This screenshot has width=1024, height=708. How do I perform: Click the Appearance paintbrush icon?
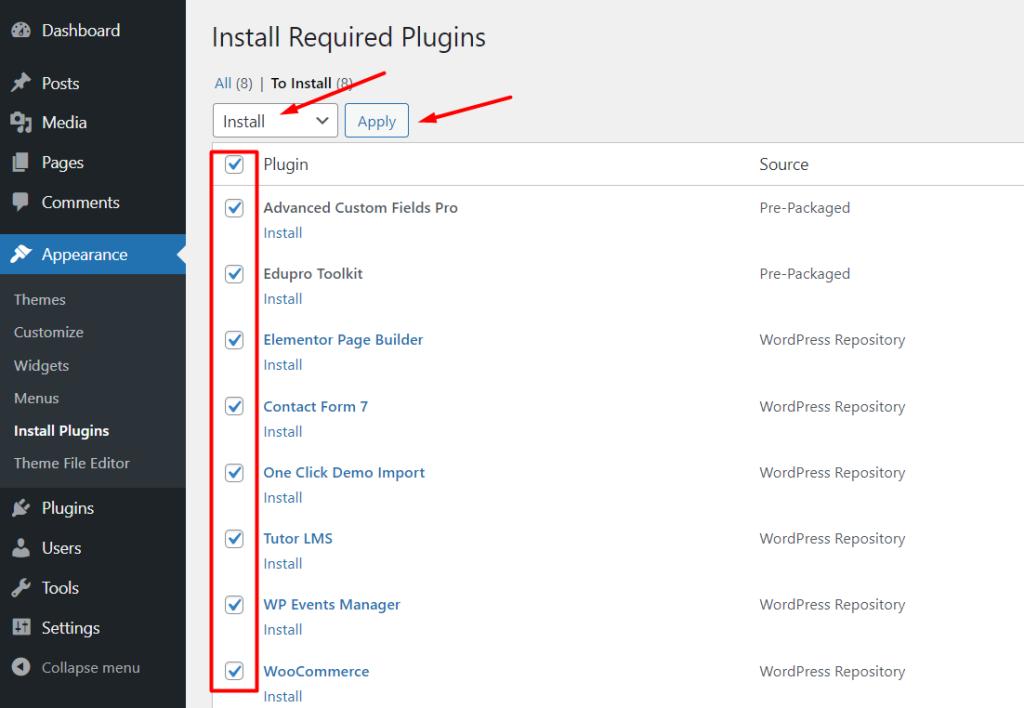pyautogui.click(x=21, y=254)
